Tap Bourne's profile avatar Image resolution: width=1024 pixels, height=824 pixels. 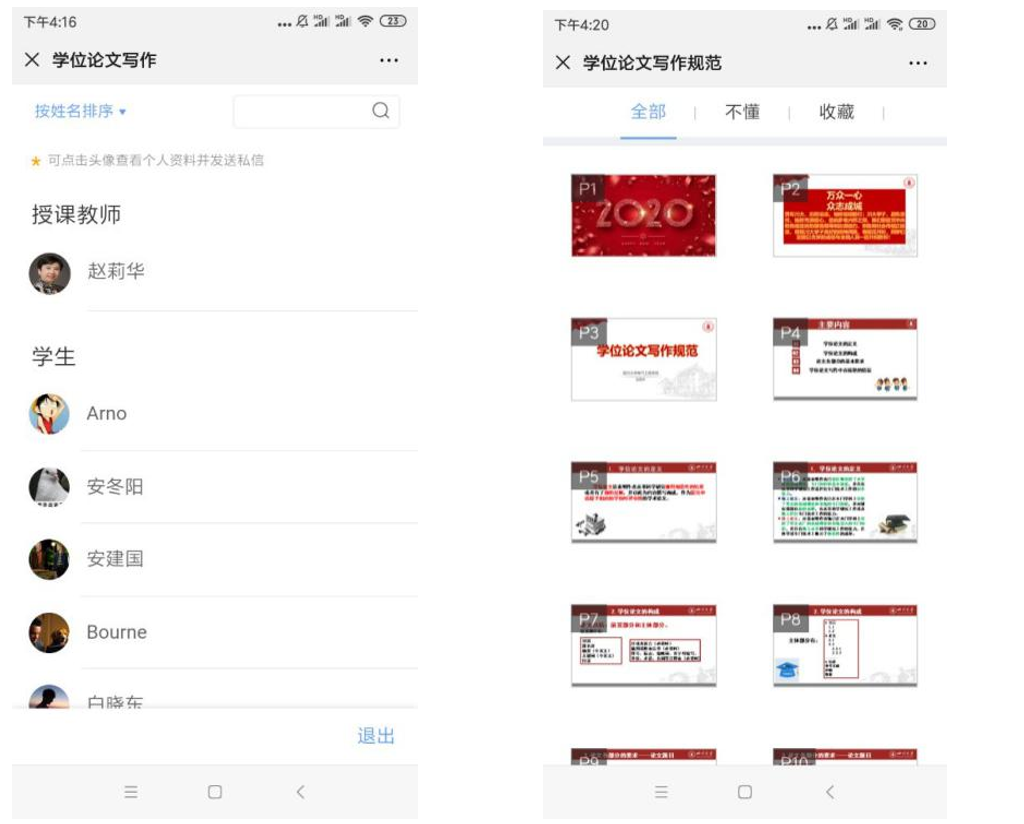(x=50, y=633)
